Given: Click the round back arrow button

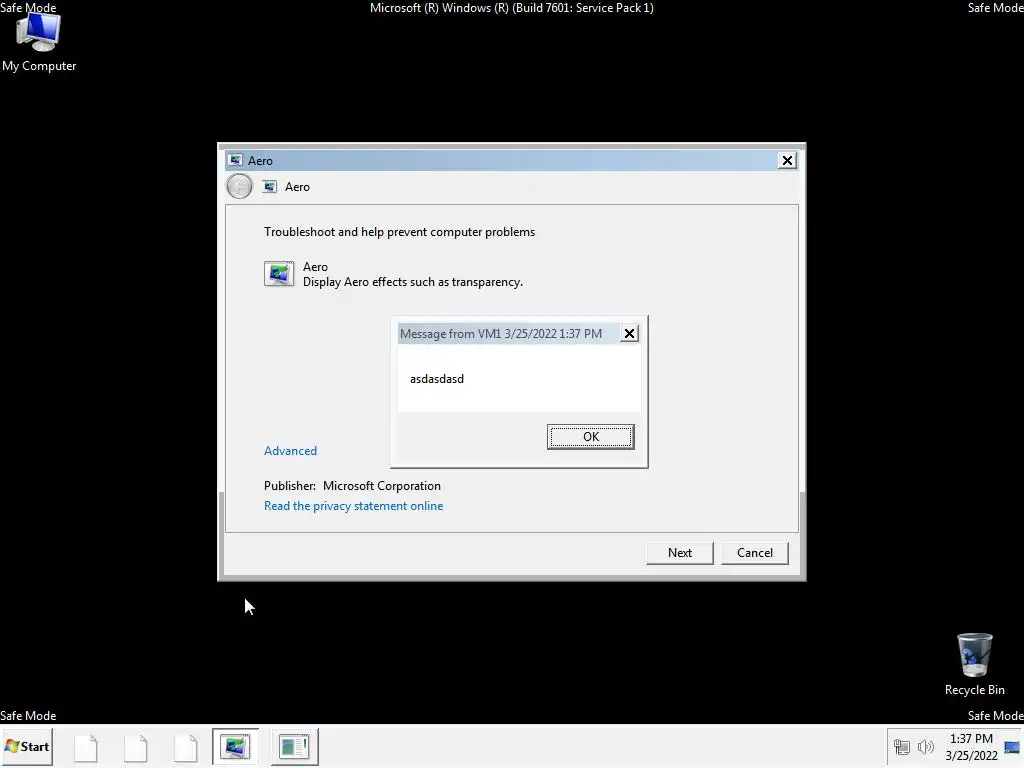Looking at the screenshot, I should pyautogui.click(x=240, y=186).
